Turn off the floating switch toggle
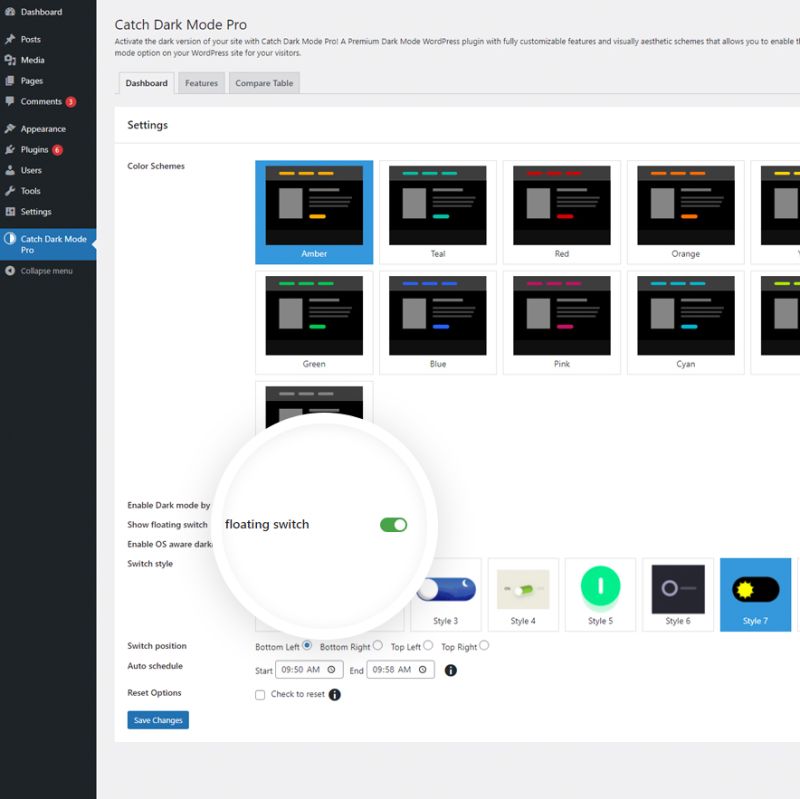 point(392,523)
